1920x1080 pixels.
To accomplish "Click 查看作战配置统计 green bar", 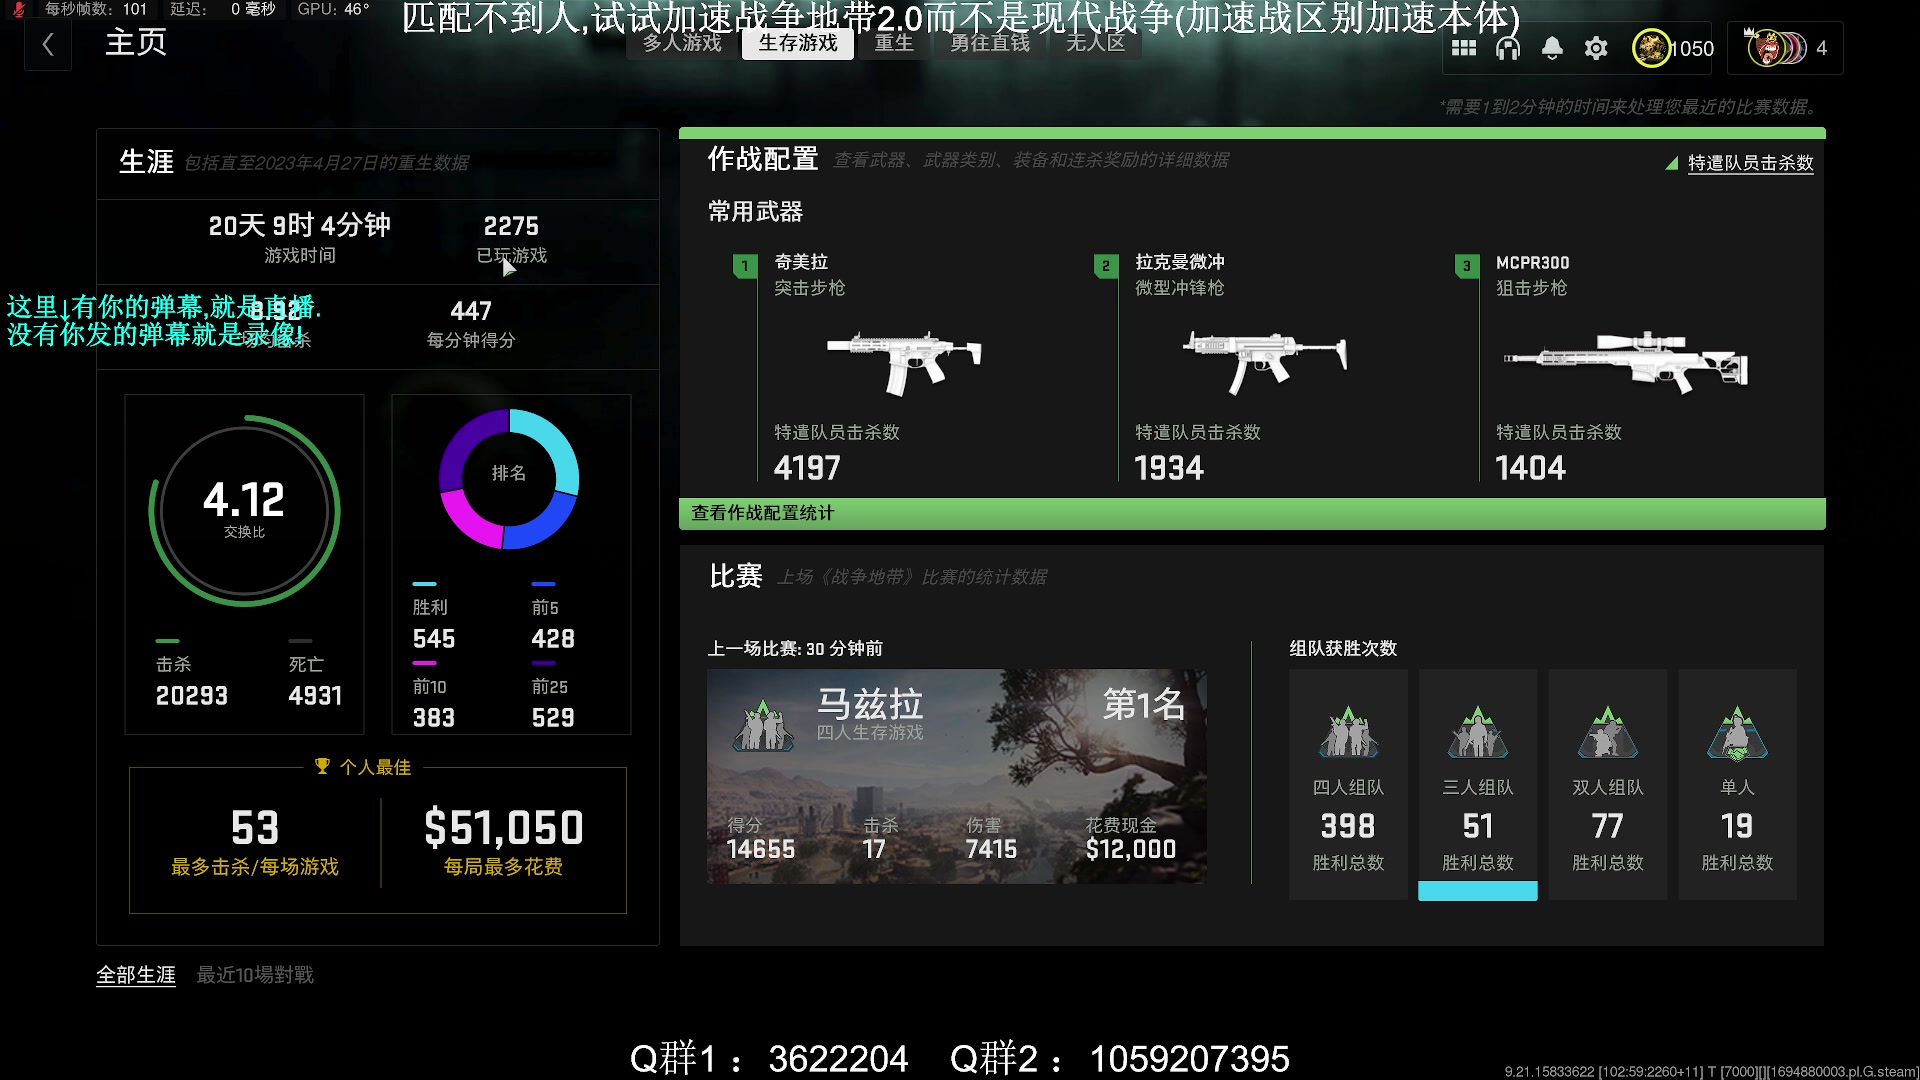I will [1252, 513].
